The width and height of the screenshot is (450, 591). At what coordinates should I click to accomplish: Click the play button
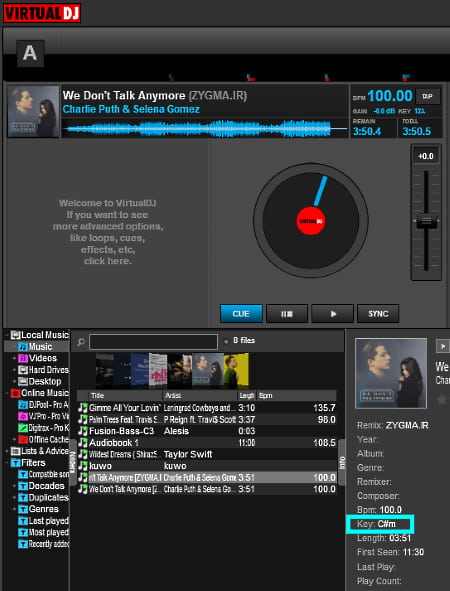332,314
